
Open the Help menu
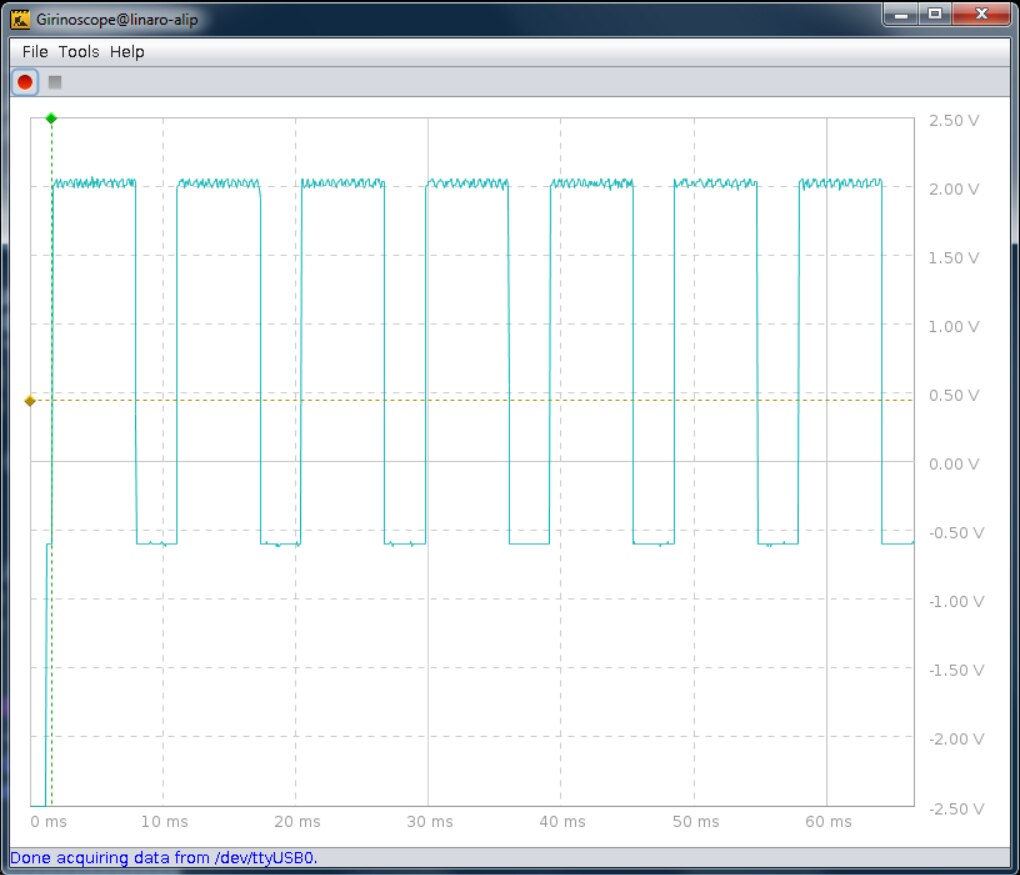click(x=127, y=52)
